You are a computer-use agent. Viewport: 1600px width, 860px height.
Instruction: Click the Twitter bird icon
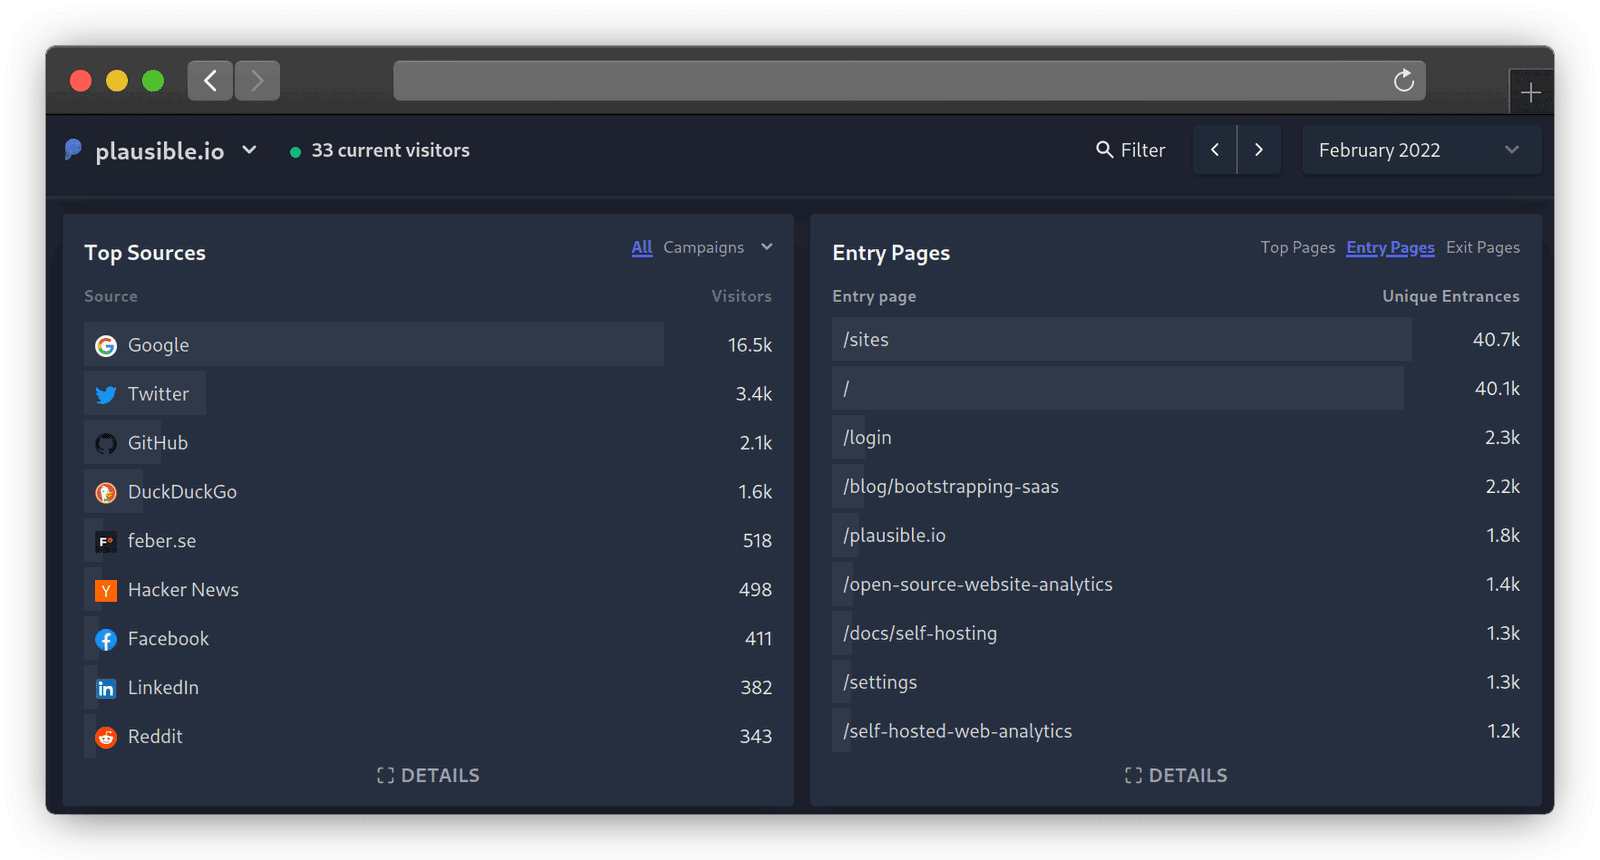tap(106, 395)
